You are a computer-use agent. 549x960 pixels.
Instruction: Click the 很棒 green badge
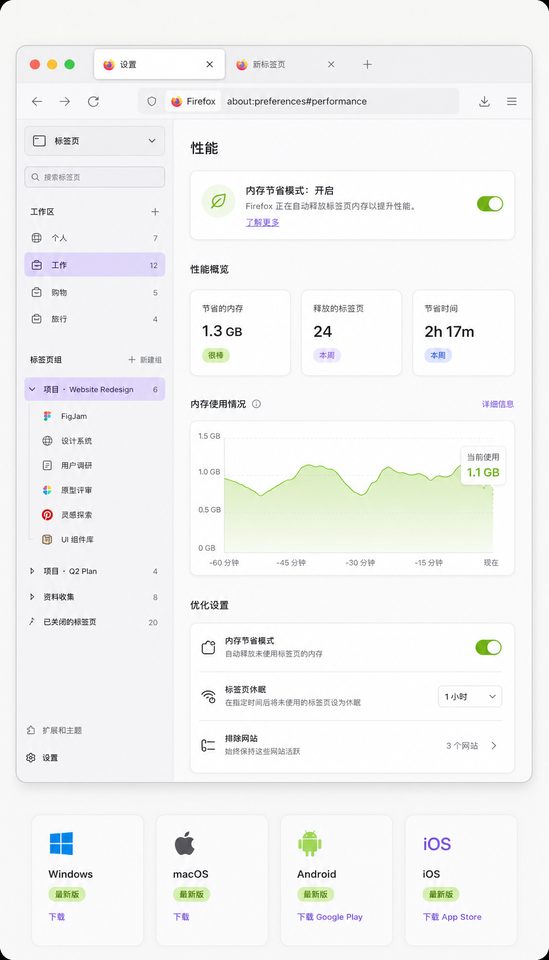tap(215, 355)
